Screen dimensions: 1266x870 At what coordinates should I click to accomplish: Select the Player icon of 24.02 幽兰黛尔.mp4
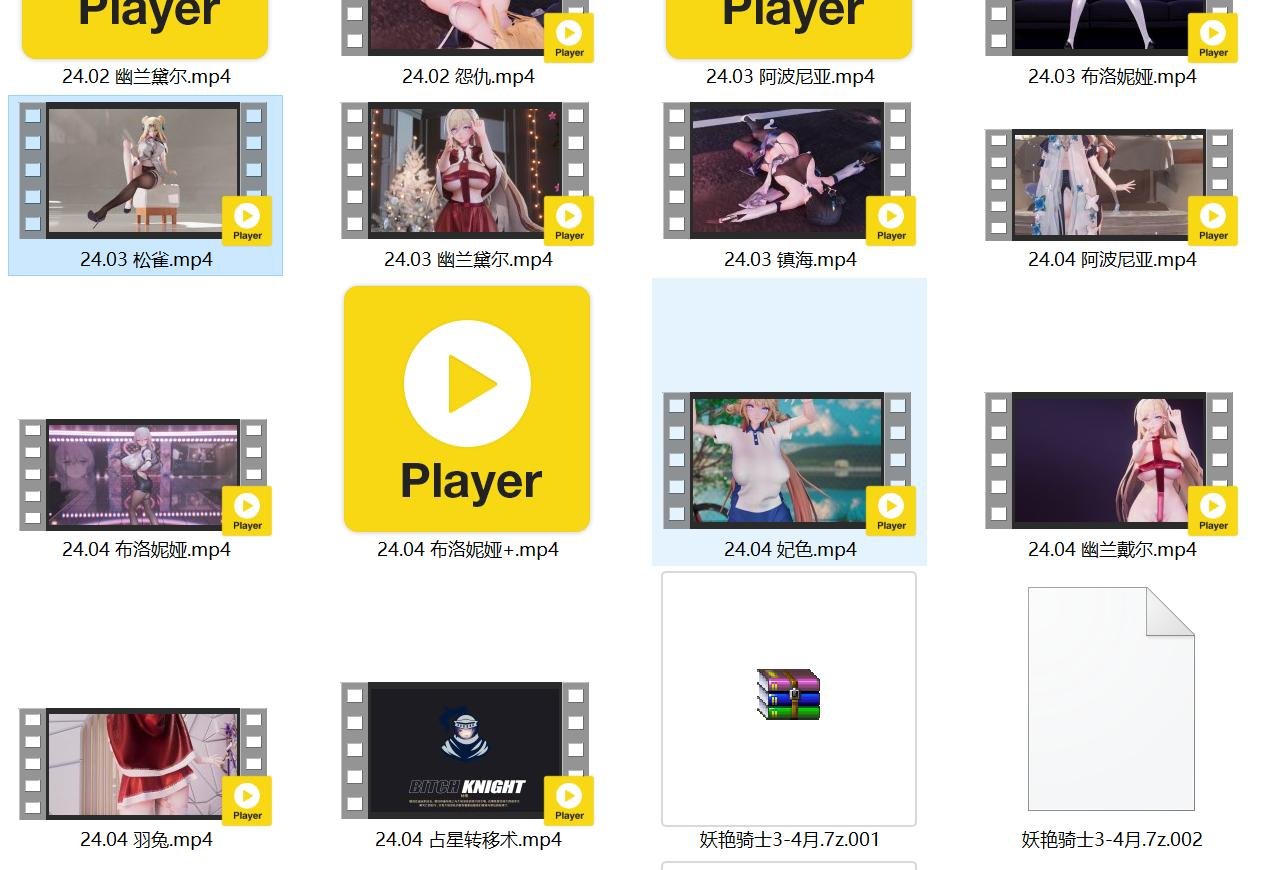click(145, 29)
